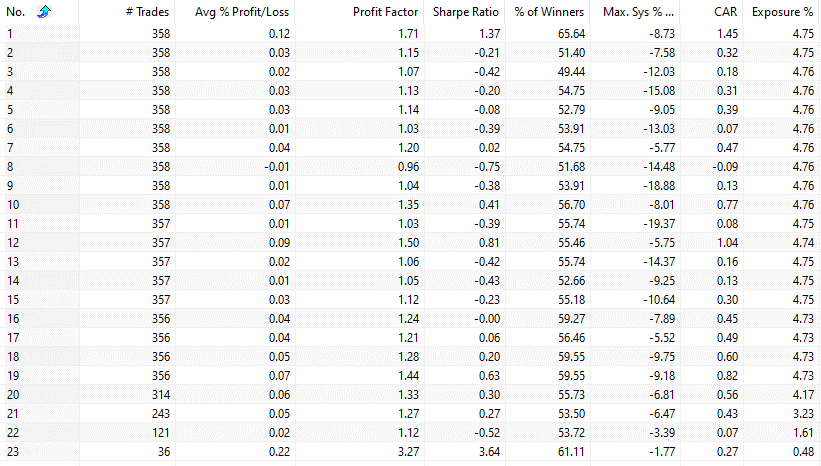Select row number 15 in No. column
Viewport: 821px width, 466px height.
(13, 299)
